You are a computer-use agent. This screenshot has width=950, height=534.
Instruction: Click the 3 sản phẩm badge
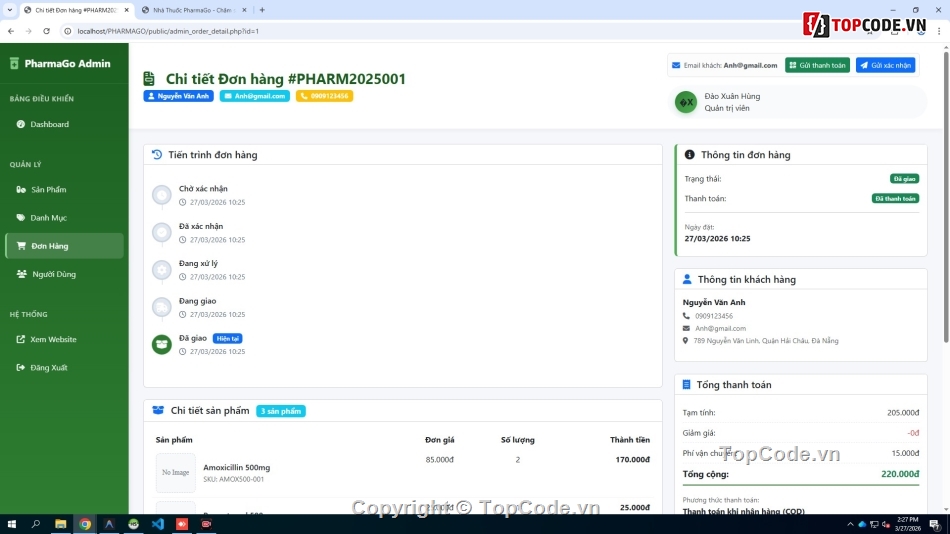[281, 411]
